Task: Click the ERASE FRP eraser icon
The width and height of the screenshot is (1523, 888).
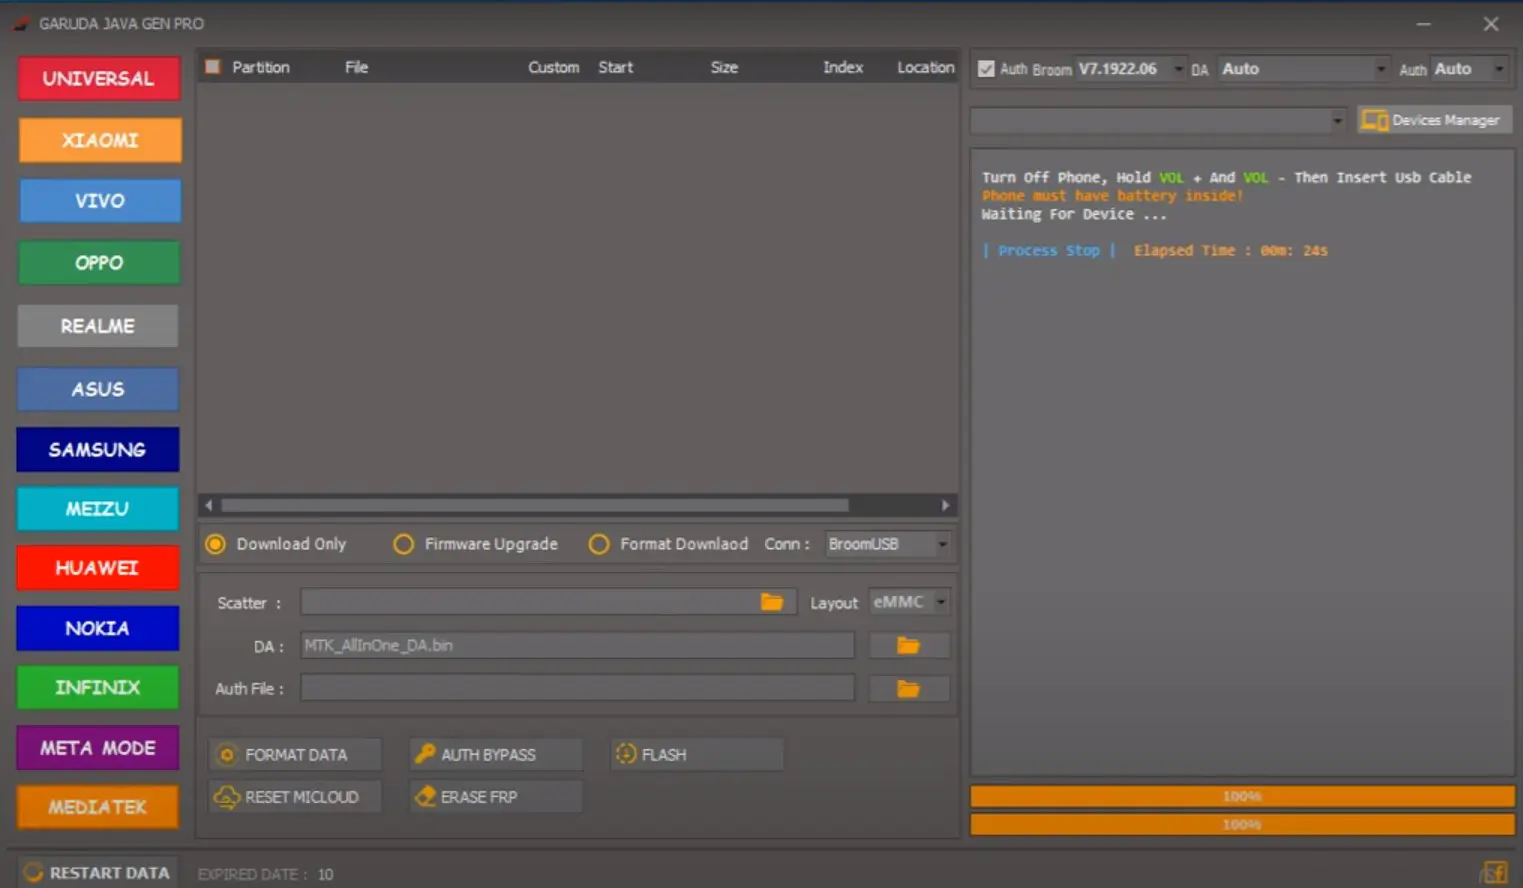Action: 426,797
